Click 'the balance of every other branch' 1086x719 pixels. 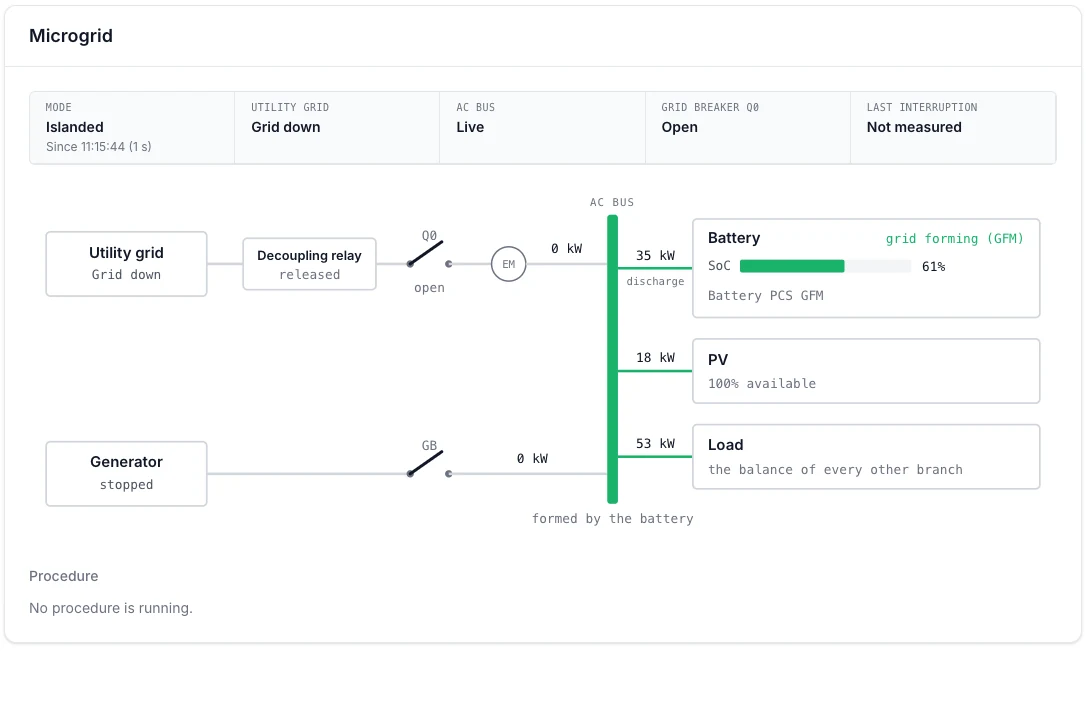(835, 470)
